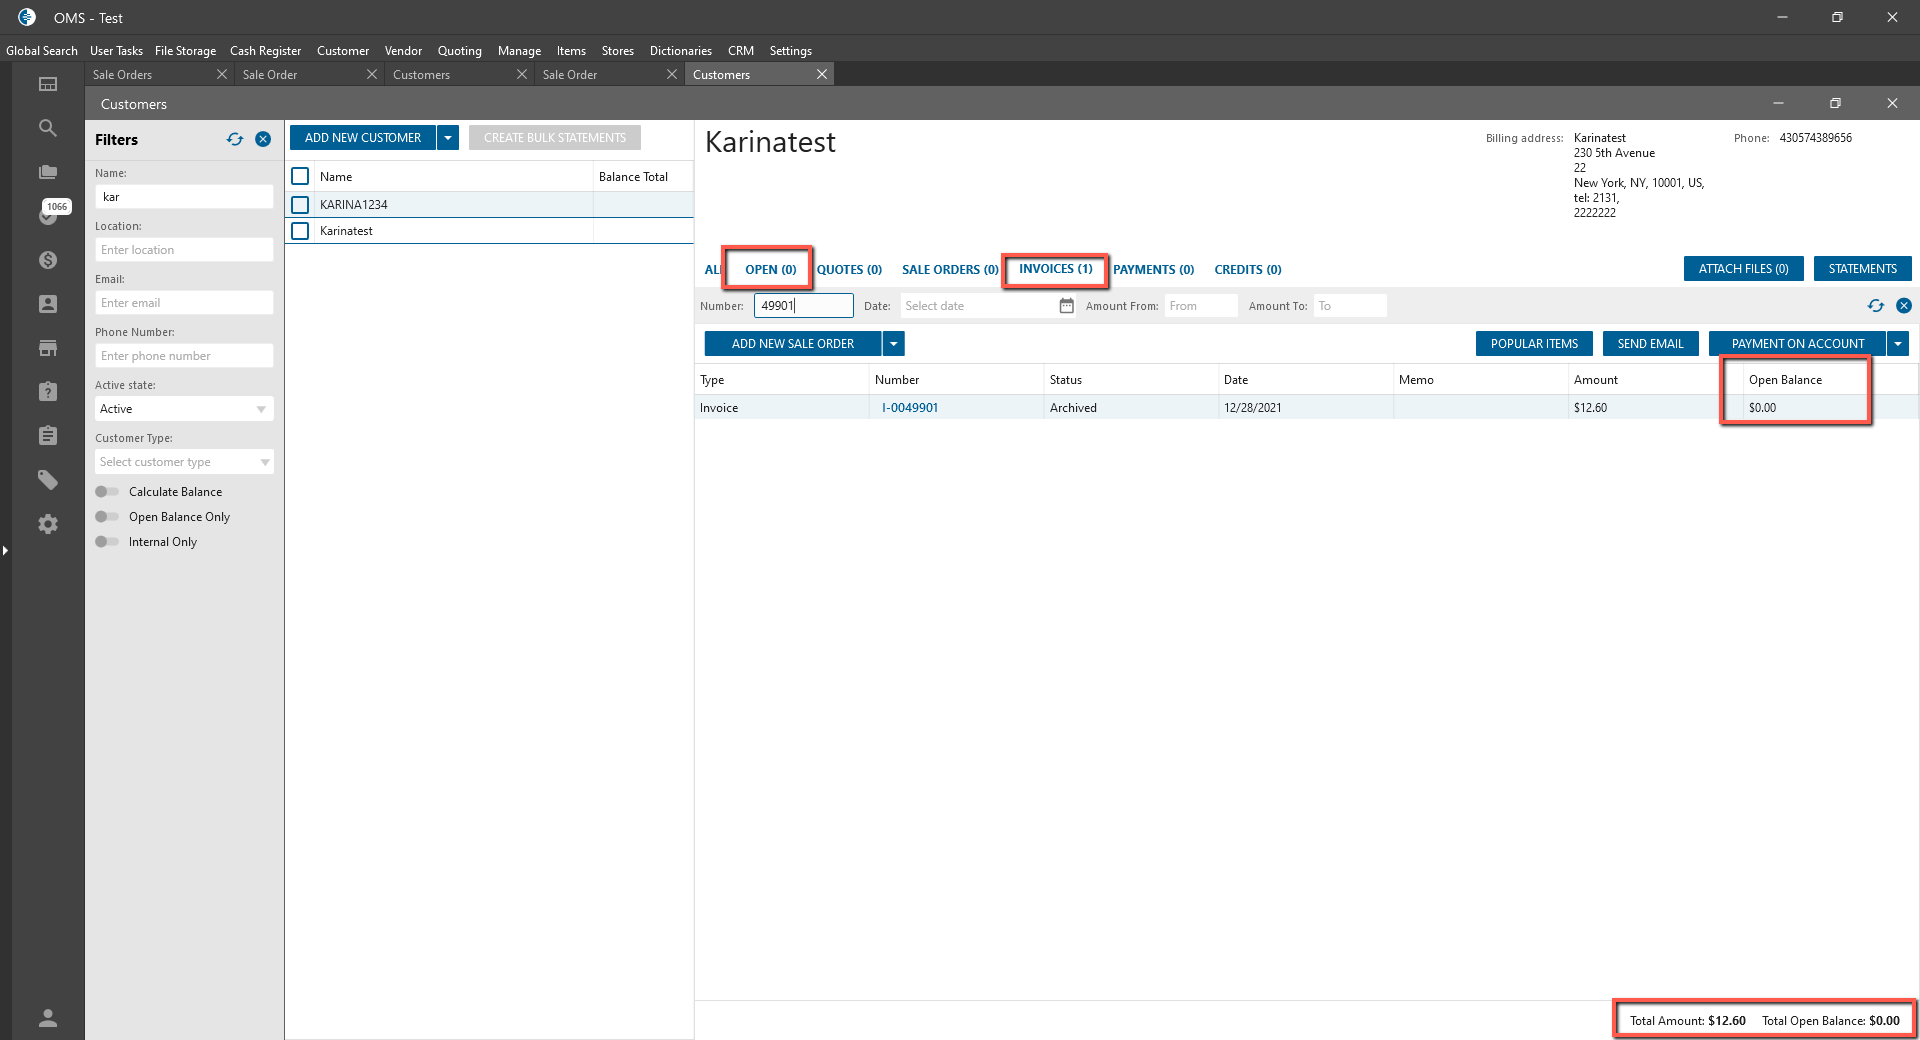Toggle the Calculate Balance switch

[107, 492]
